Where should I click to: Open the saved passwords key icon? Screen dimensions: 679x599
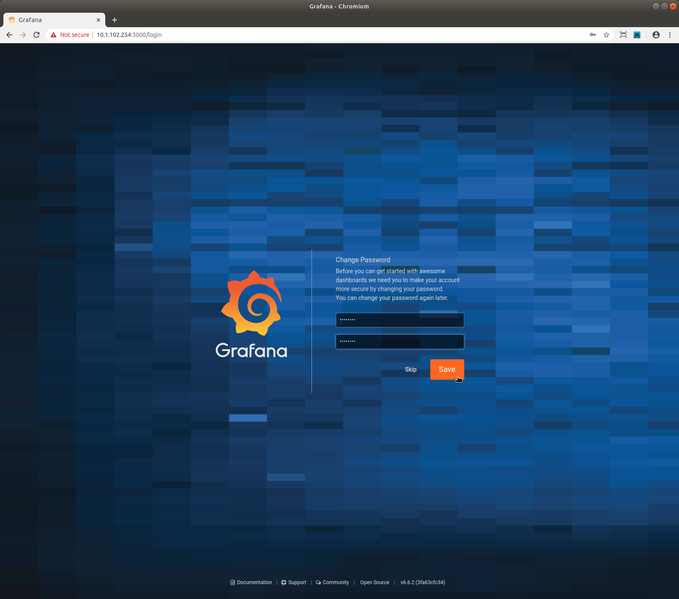pyautogui.click(x=592, y=35)
